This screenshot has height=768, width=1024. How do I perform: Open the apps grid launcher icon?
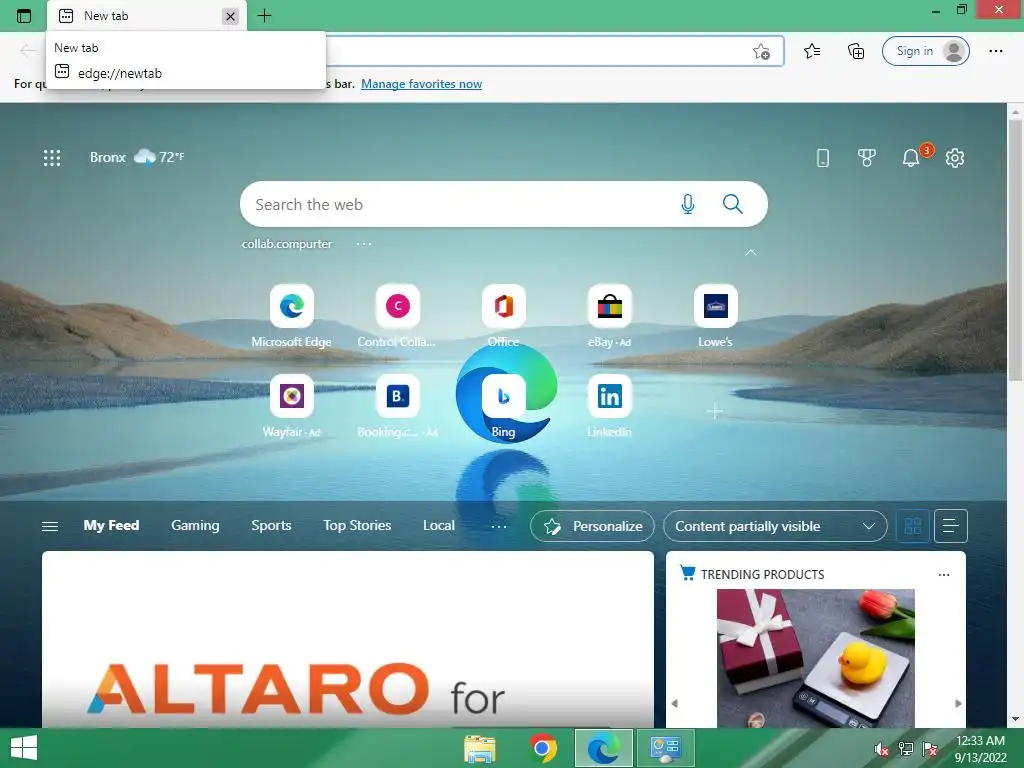[x=52, y=157]
